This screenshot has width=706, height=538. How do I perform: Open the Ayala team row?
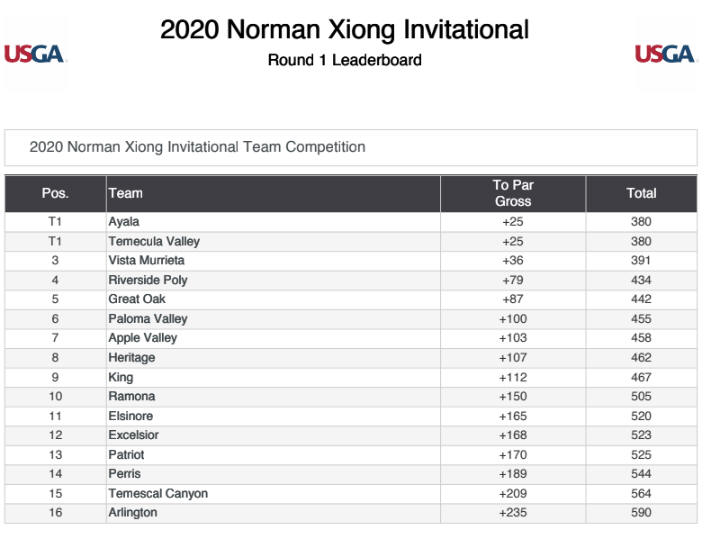(124, 222)
